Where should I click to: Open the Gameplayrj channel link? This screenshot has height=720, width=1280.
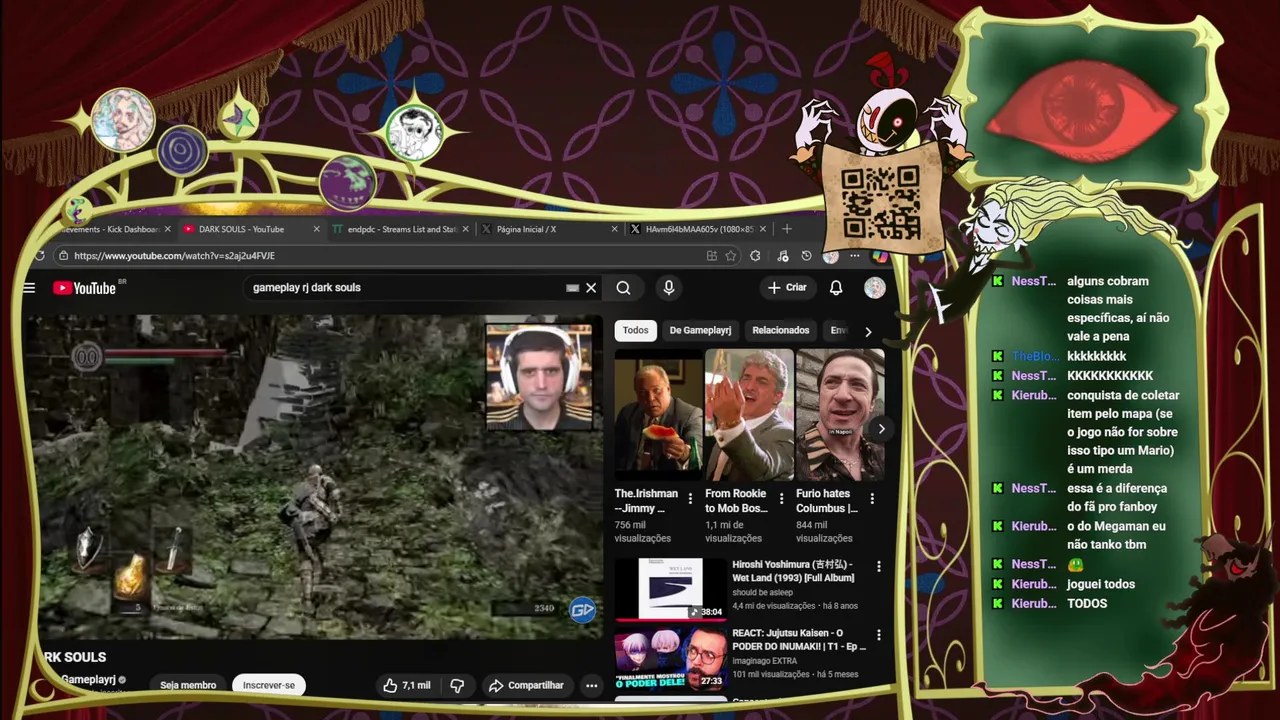point(89,680)
